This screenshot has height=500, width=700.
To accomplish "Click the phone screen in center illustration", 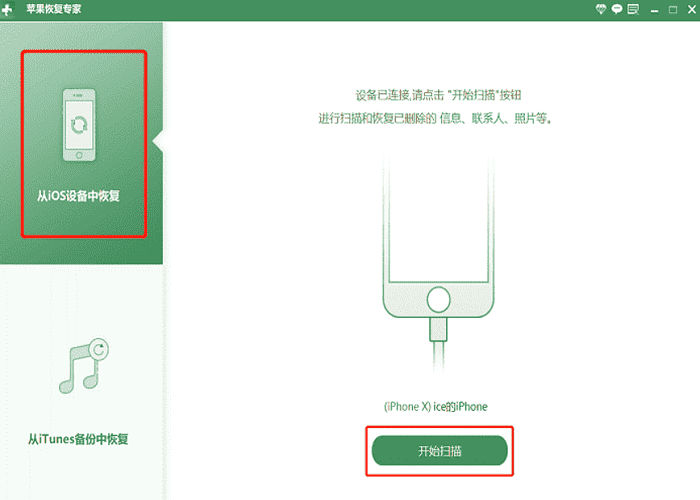I will [x=438, y=221].
